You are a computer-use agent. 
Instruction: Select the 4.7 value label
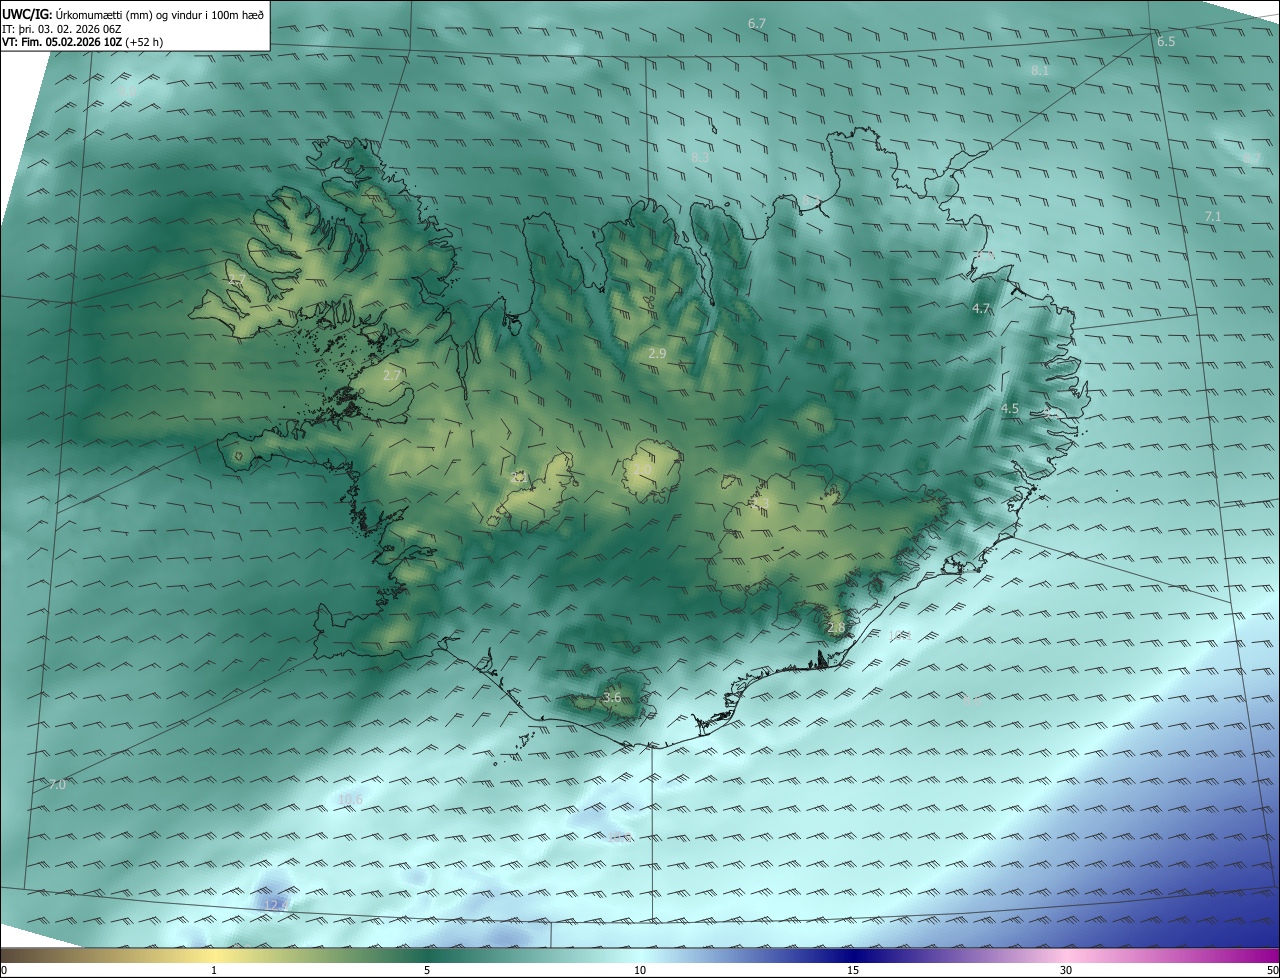click(x=981, y=310)
